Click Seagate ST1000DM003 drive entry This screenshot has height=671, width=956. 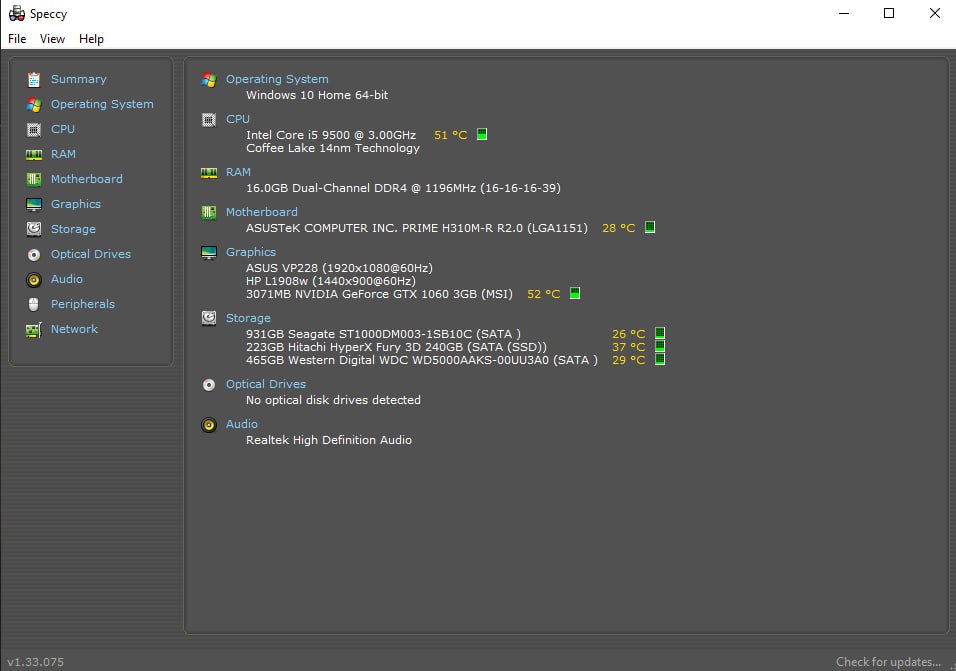point(383,334)
